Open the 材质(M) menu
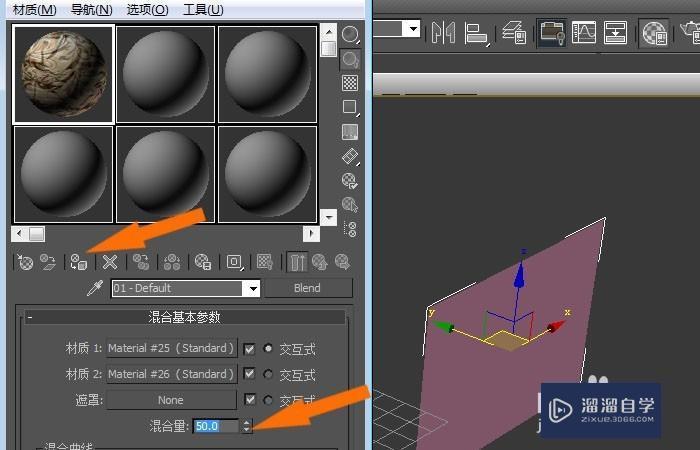 pos(35,9)
